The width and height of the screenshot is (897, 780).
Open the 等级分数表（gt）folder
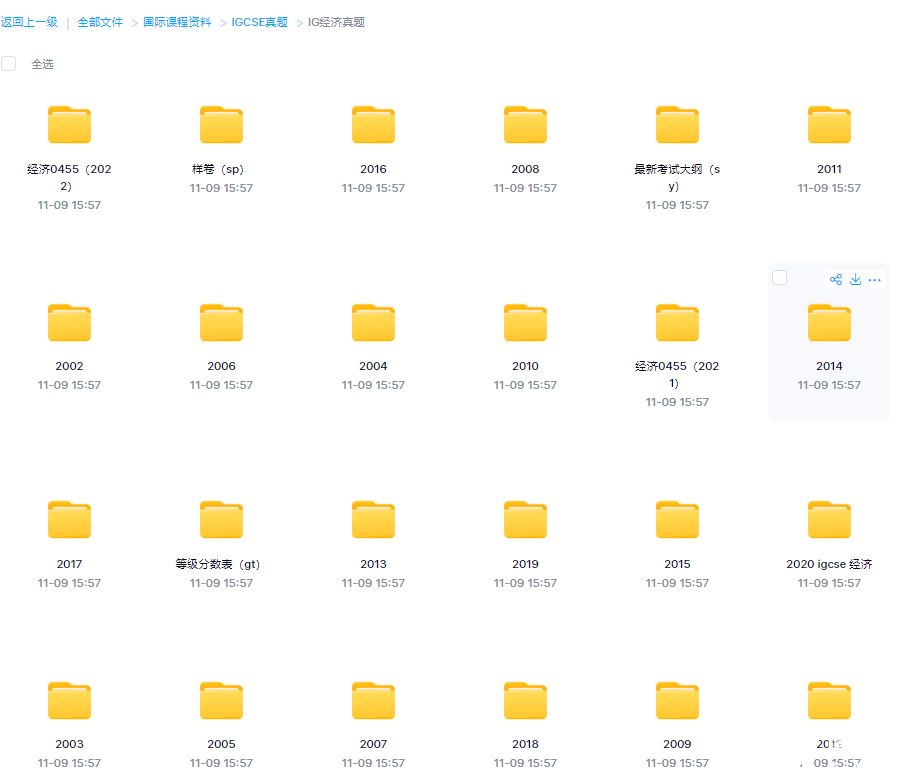pos(221,520)
